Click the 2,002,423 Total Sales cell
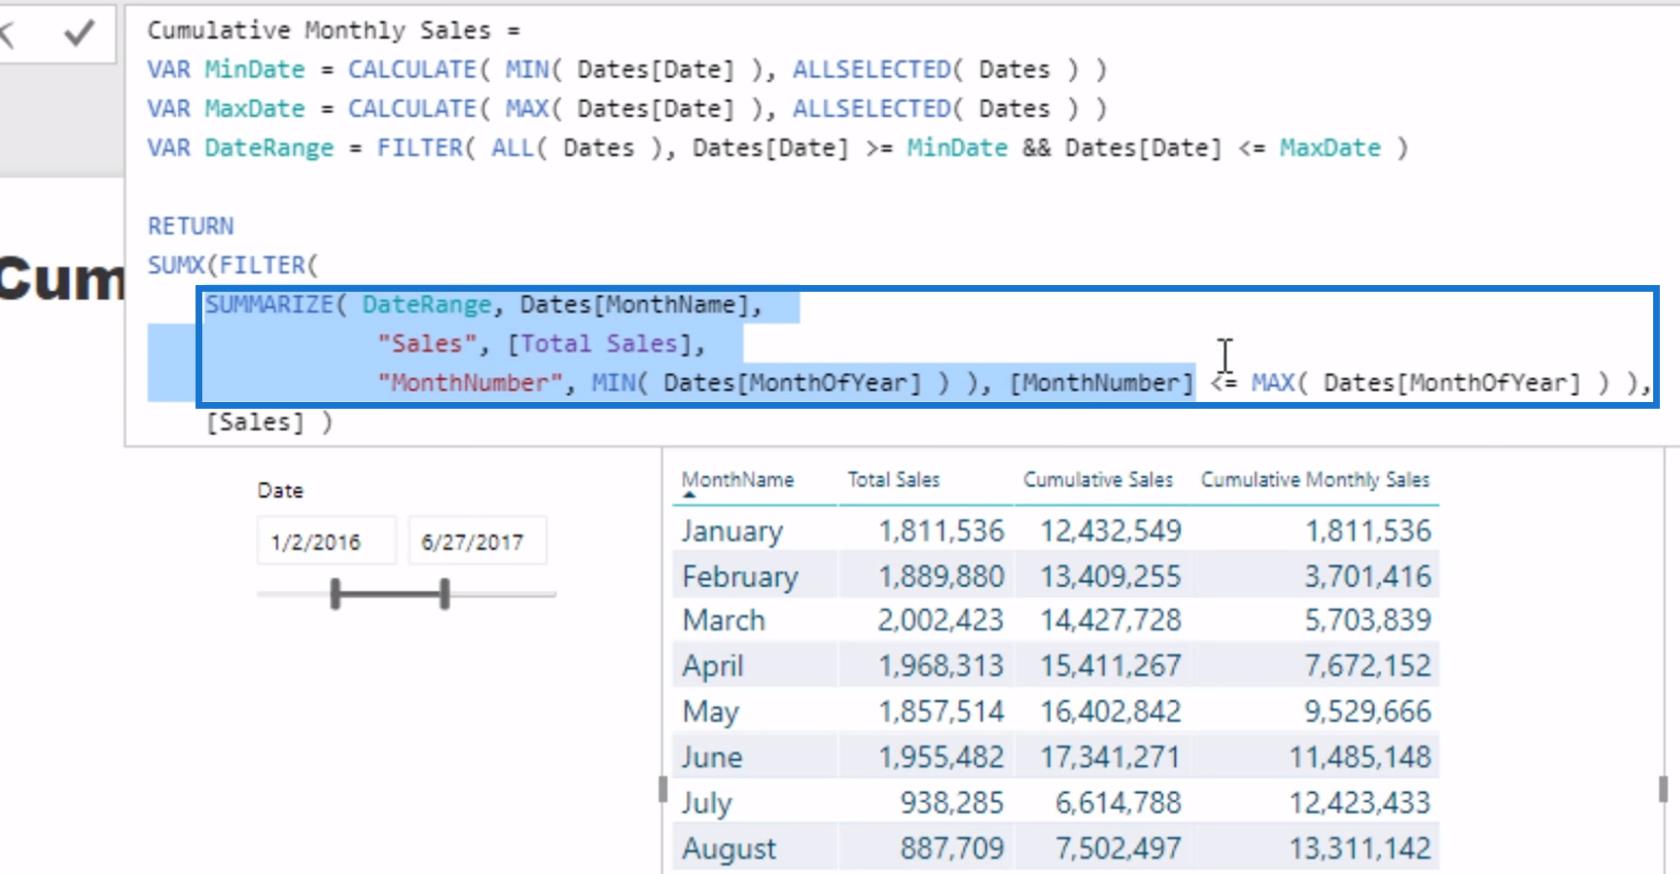The width and height of the screenshot is (1680, 874). coord(941,621)
